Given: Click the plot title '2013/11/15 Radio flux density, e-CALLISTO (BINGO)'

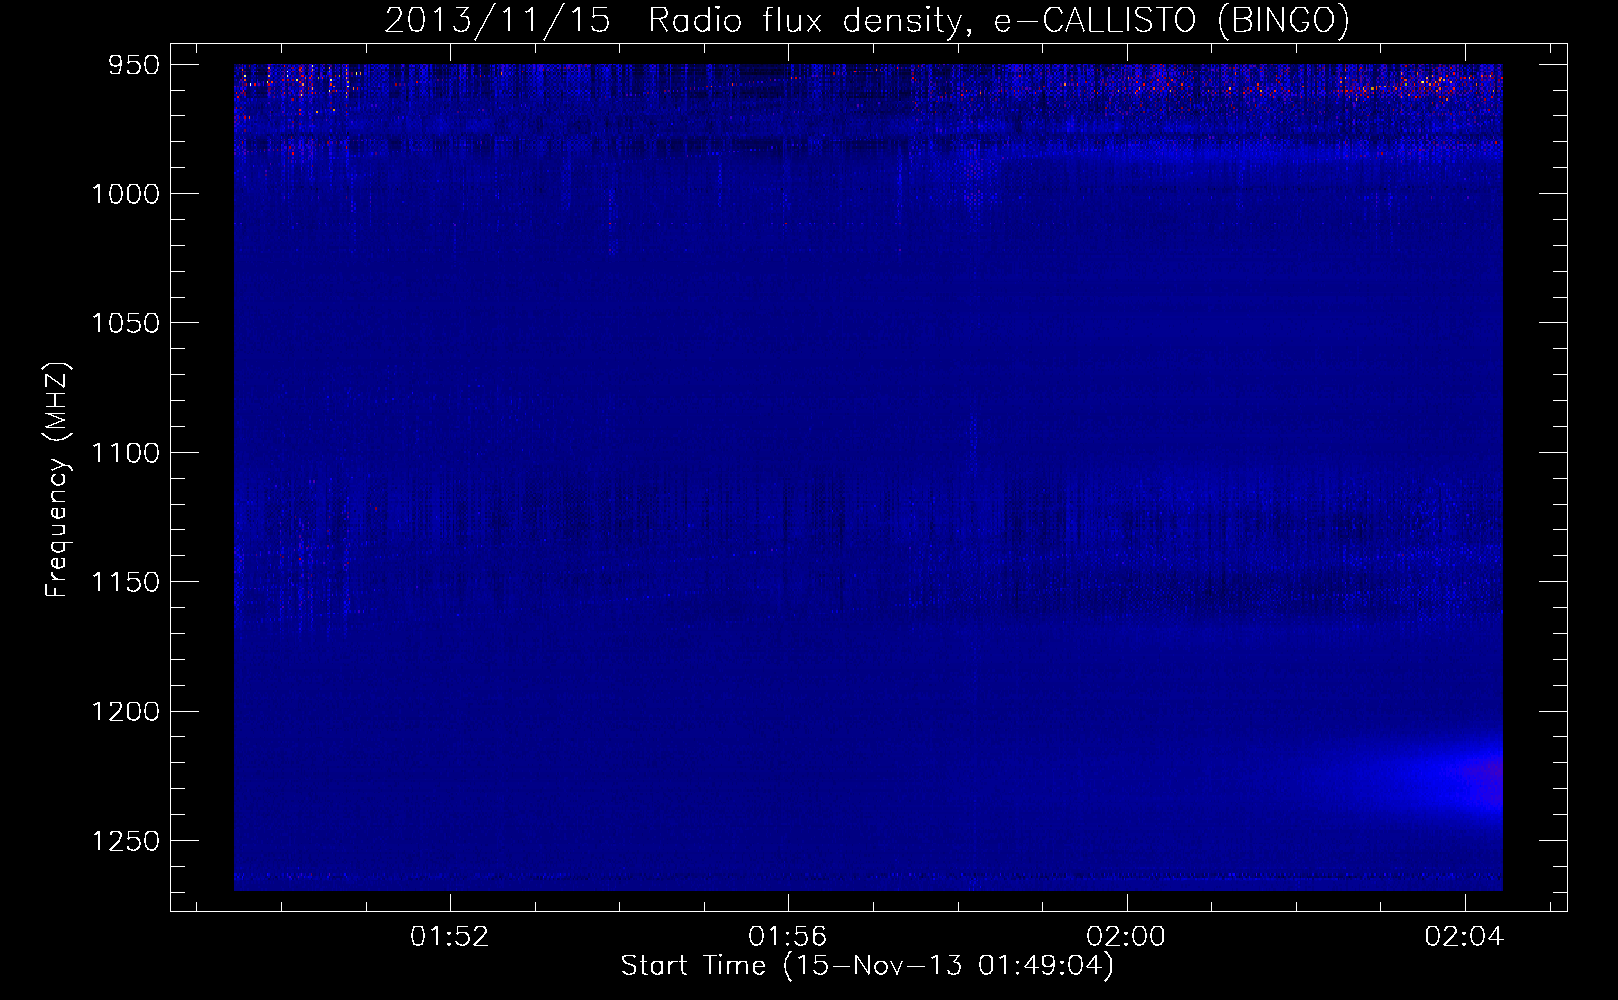Looking at the screenshot, I should point(867,21).
